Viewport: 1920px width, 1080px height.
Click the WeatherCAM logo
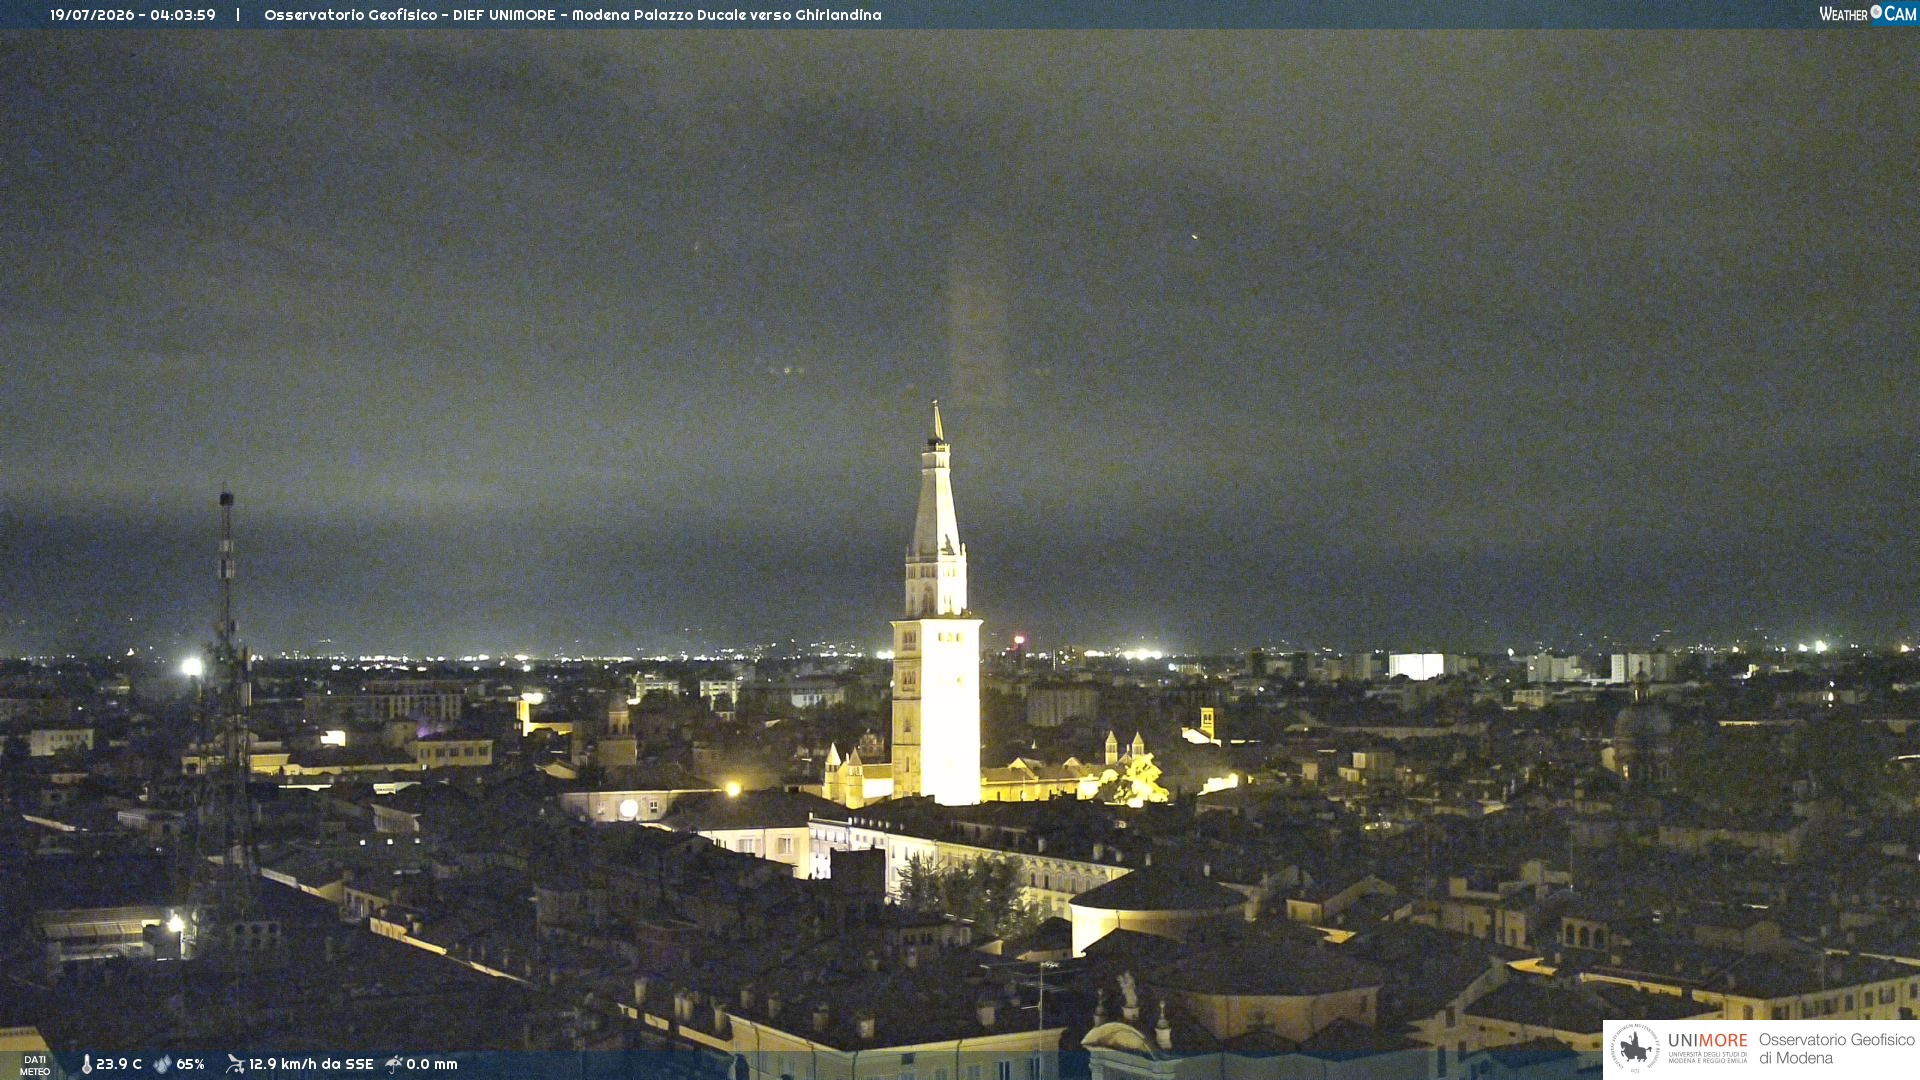coord(1867,14)
